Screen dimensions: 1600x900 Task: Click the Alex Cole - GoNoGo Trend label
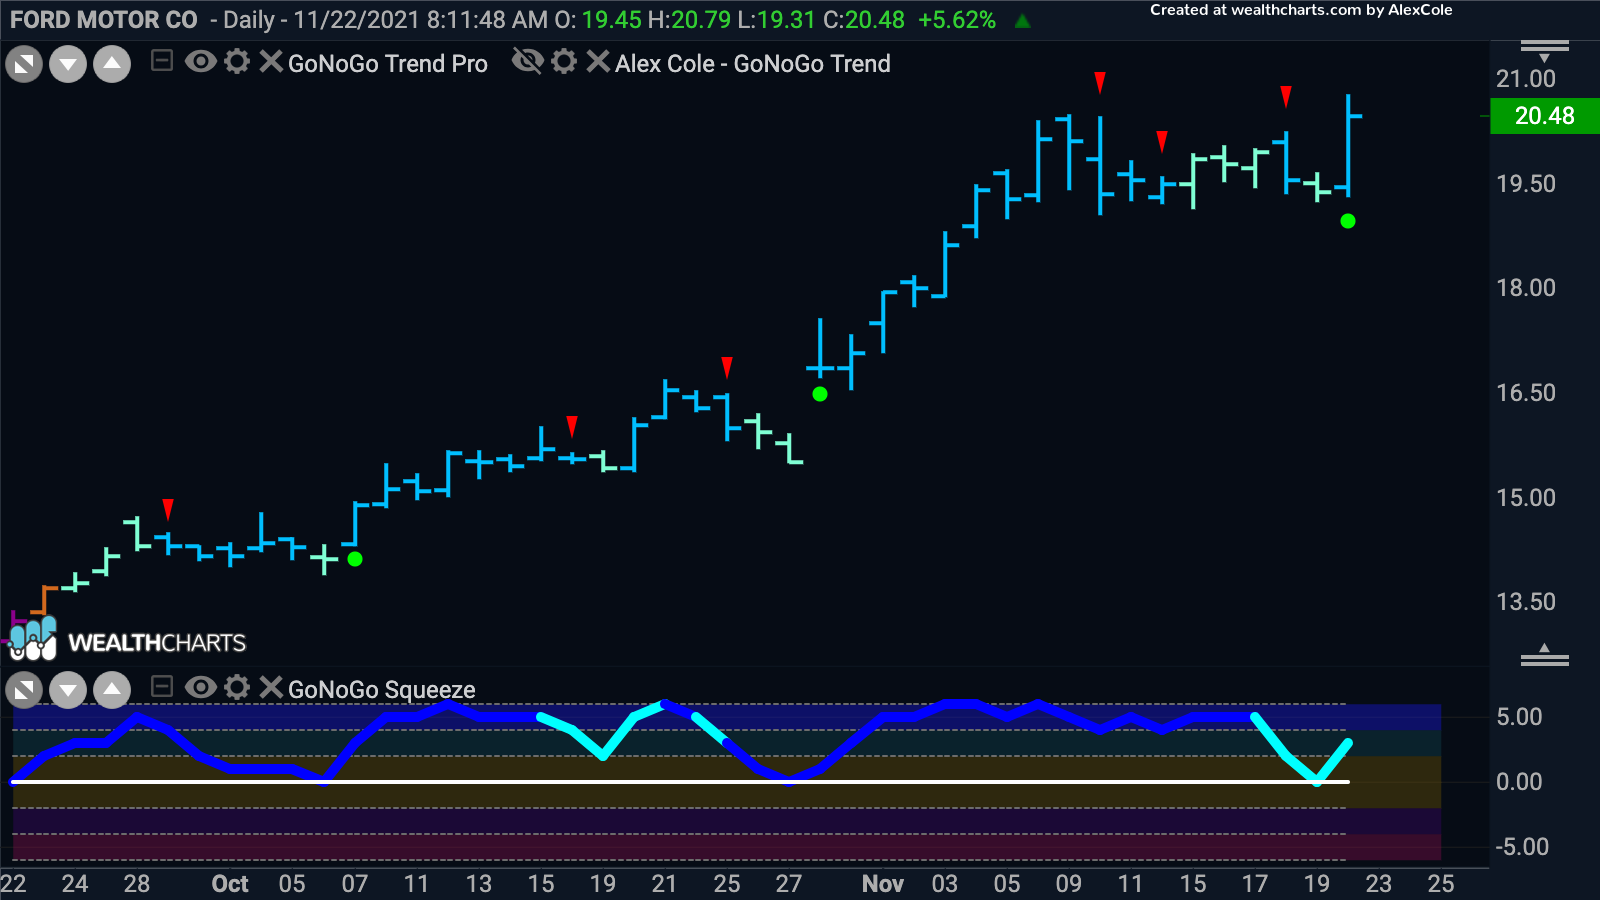point(753,64)
